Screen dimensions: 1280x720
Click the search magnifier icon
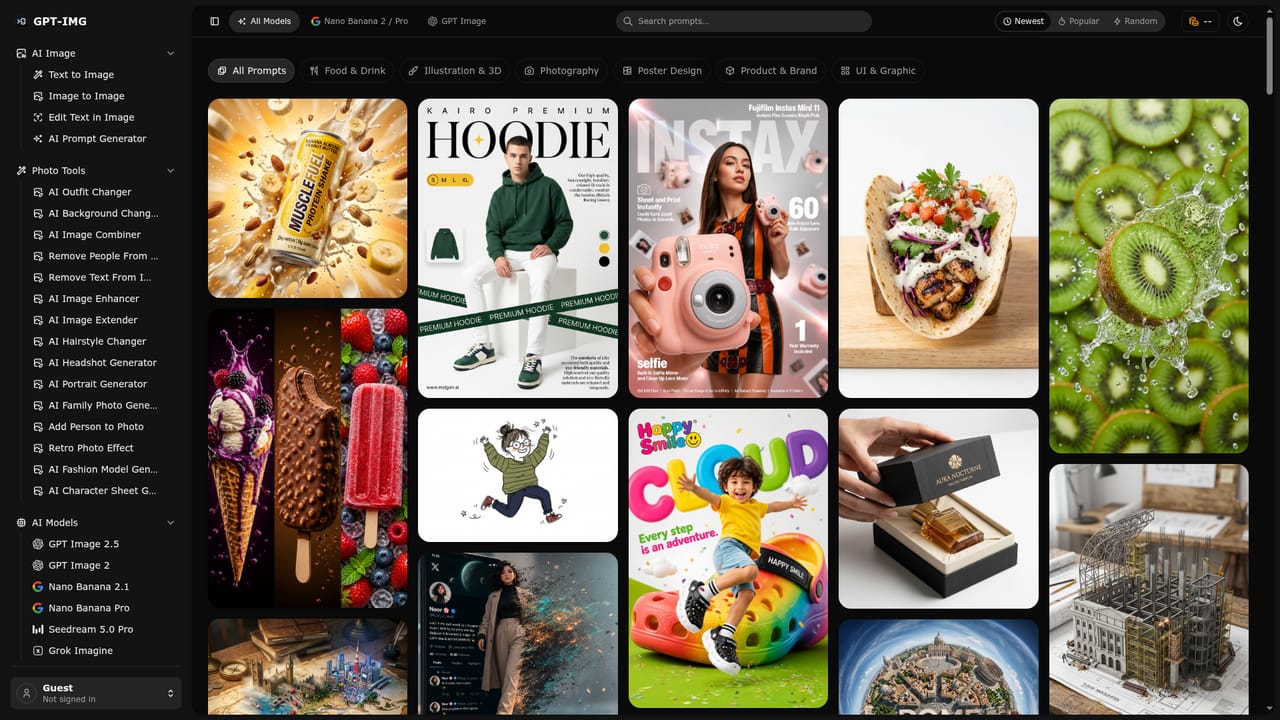point(627,21)
